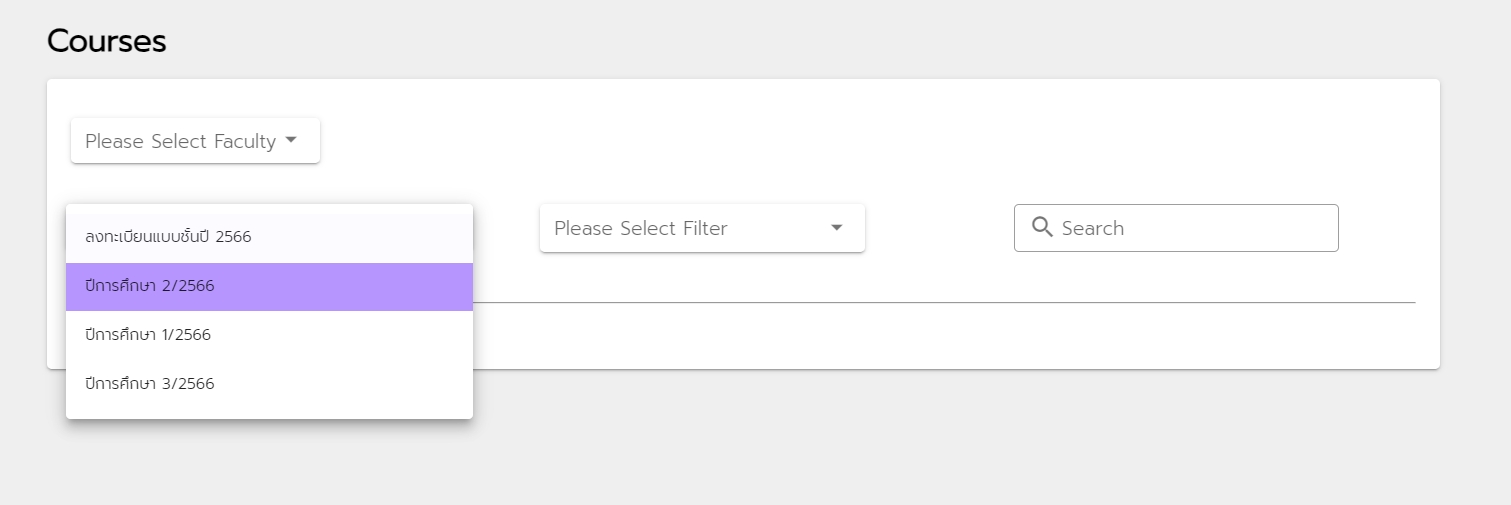Screen dimensions: 1511x505
Task: Click the arrow beside Please Select Faculty
Action: pos(291,141)
